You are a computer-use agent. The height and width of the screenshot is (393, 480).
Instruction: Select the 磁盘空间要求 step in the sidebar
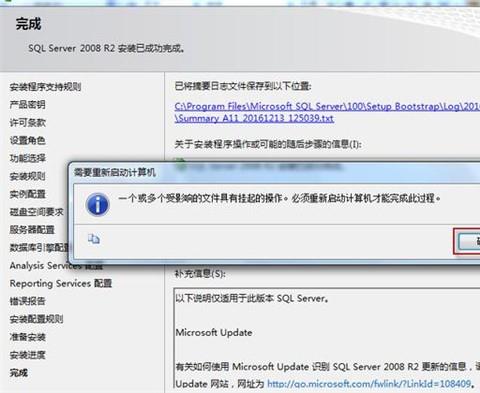click(36, 212)
